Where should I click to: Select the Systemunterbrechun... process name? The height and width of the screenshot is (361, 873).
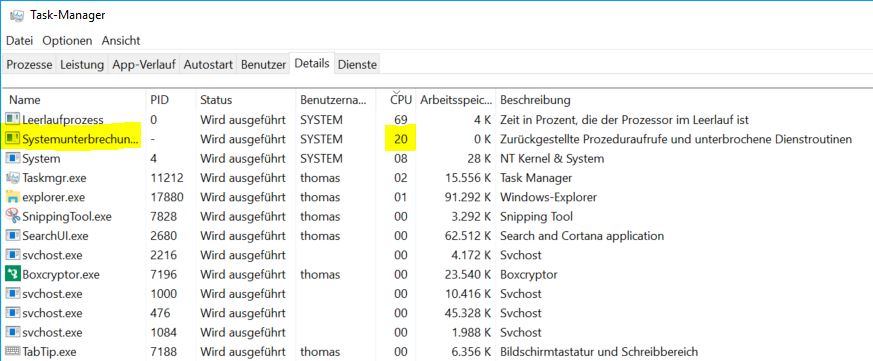[x=81, y=139]
